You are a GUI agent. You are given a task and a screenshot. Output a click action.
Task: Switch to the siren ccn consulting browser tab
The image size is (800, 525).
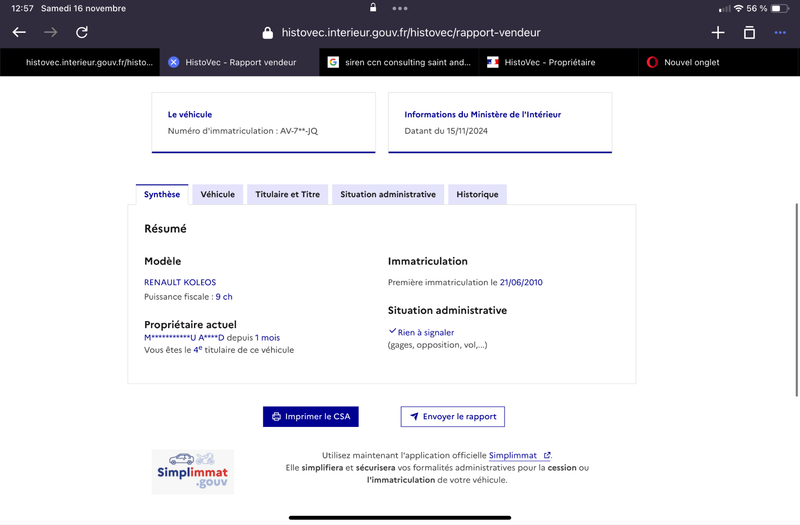tap(399, 62)
